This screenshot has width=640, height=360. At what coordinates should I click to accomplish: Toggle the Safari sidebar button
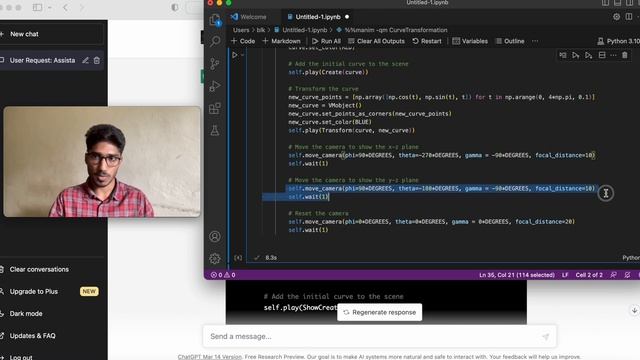point(37,7)
